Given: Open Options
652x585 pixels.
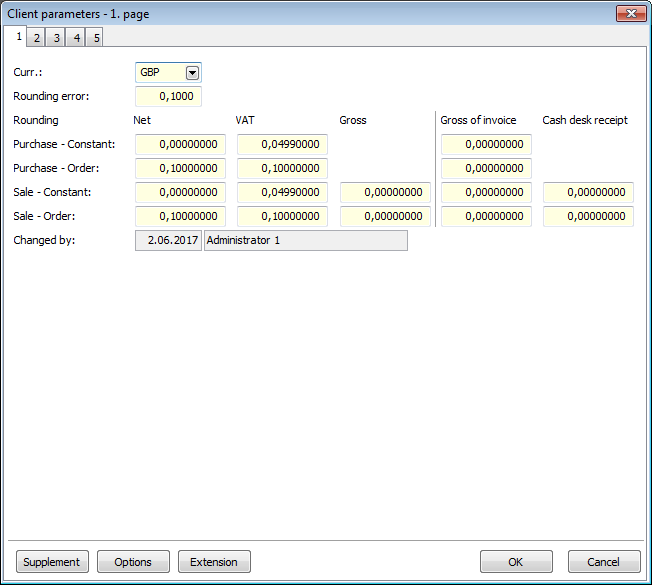Looking at the screenshot, I should tap(133, 562).
